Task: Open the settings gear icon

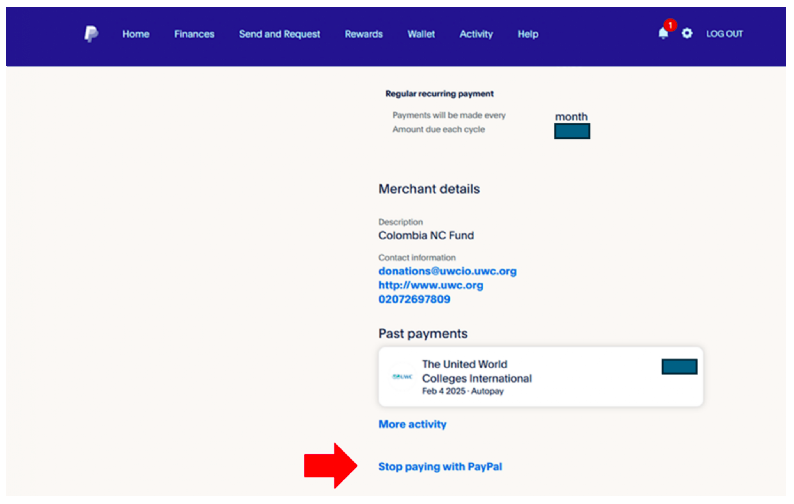Action: pos(687,33)
